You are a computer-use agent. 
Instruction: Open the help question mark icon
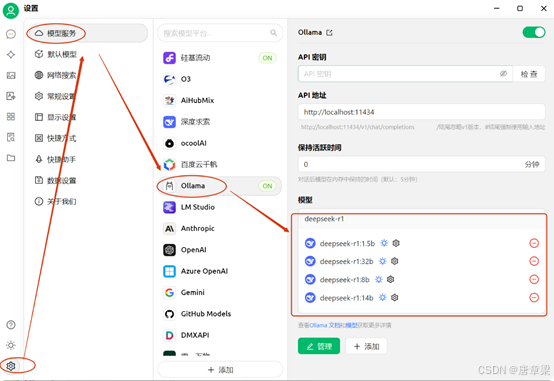(x=11, y=324)
